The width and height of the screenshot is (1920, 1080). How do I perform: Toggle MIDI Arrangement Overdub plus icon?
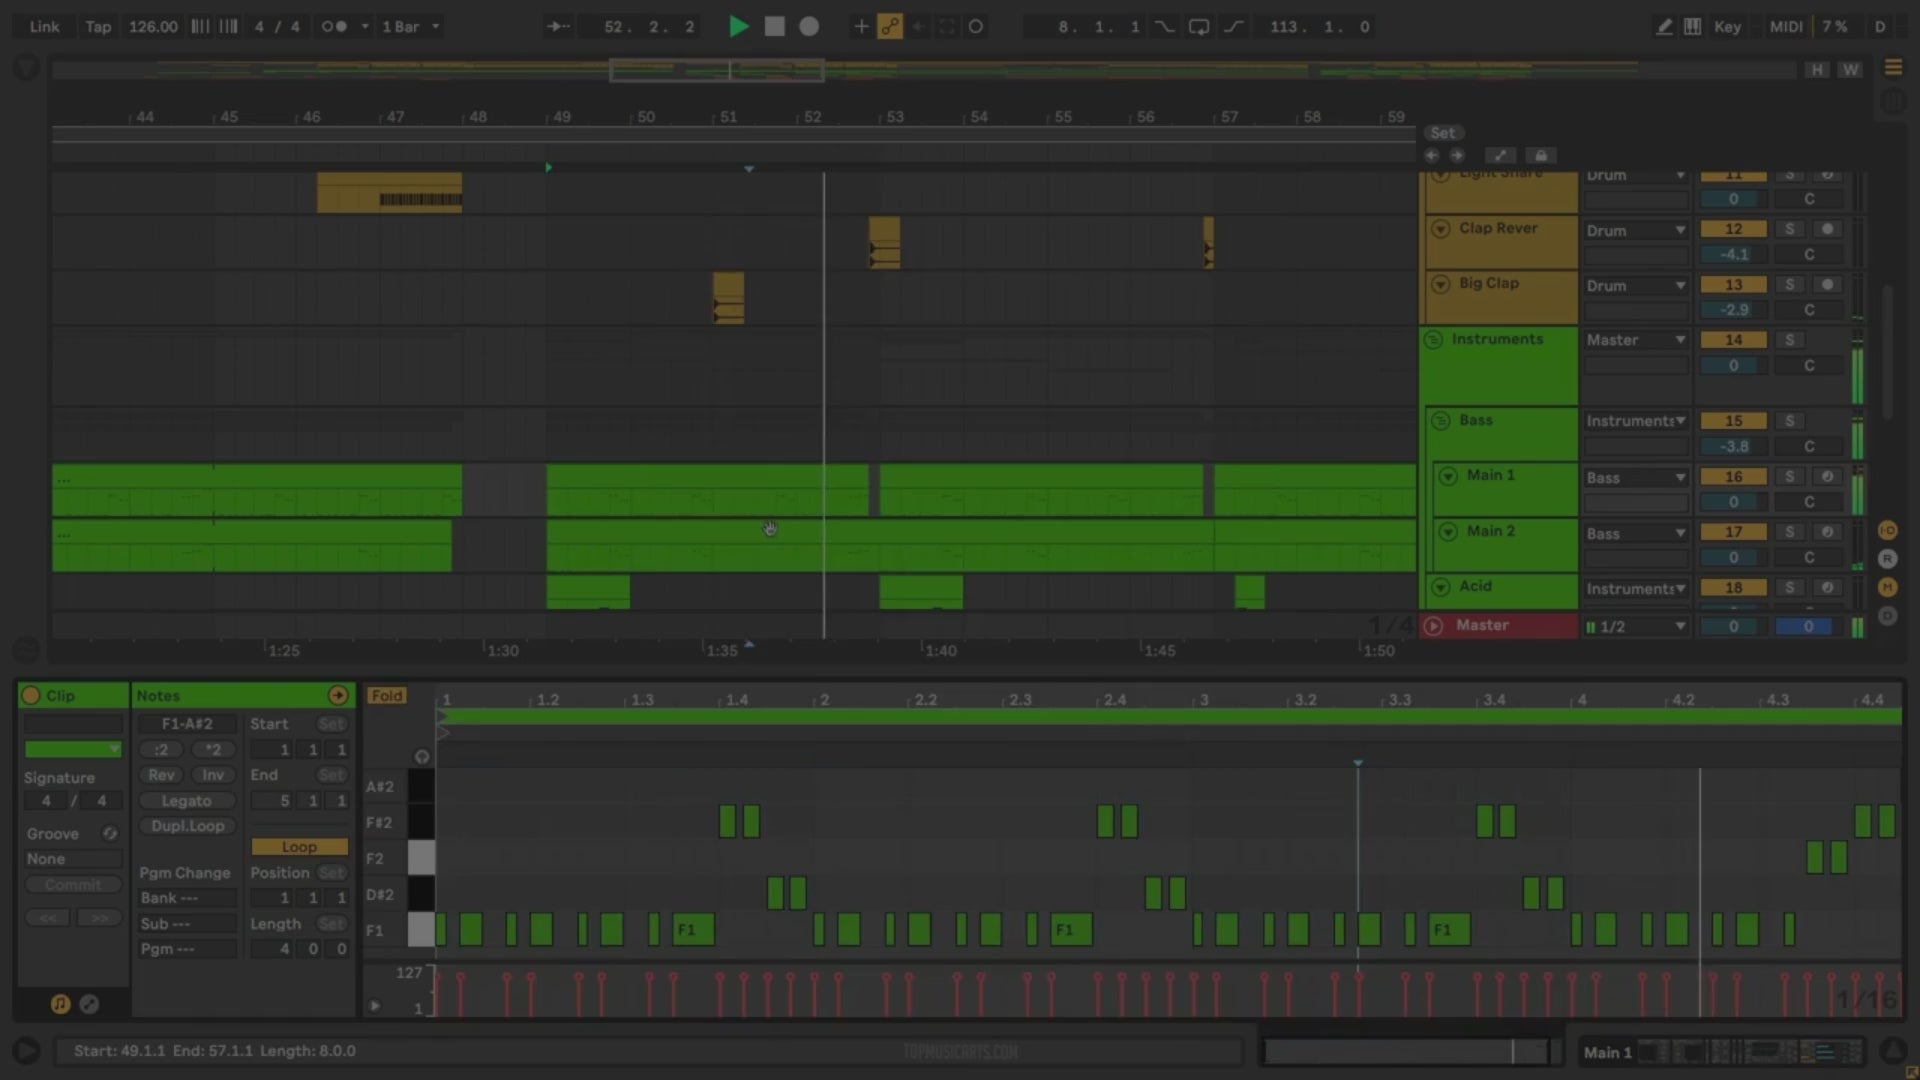click(x=861, y=27)
